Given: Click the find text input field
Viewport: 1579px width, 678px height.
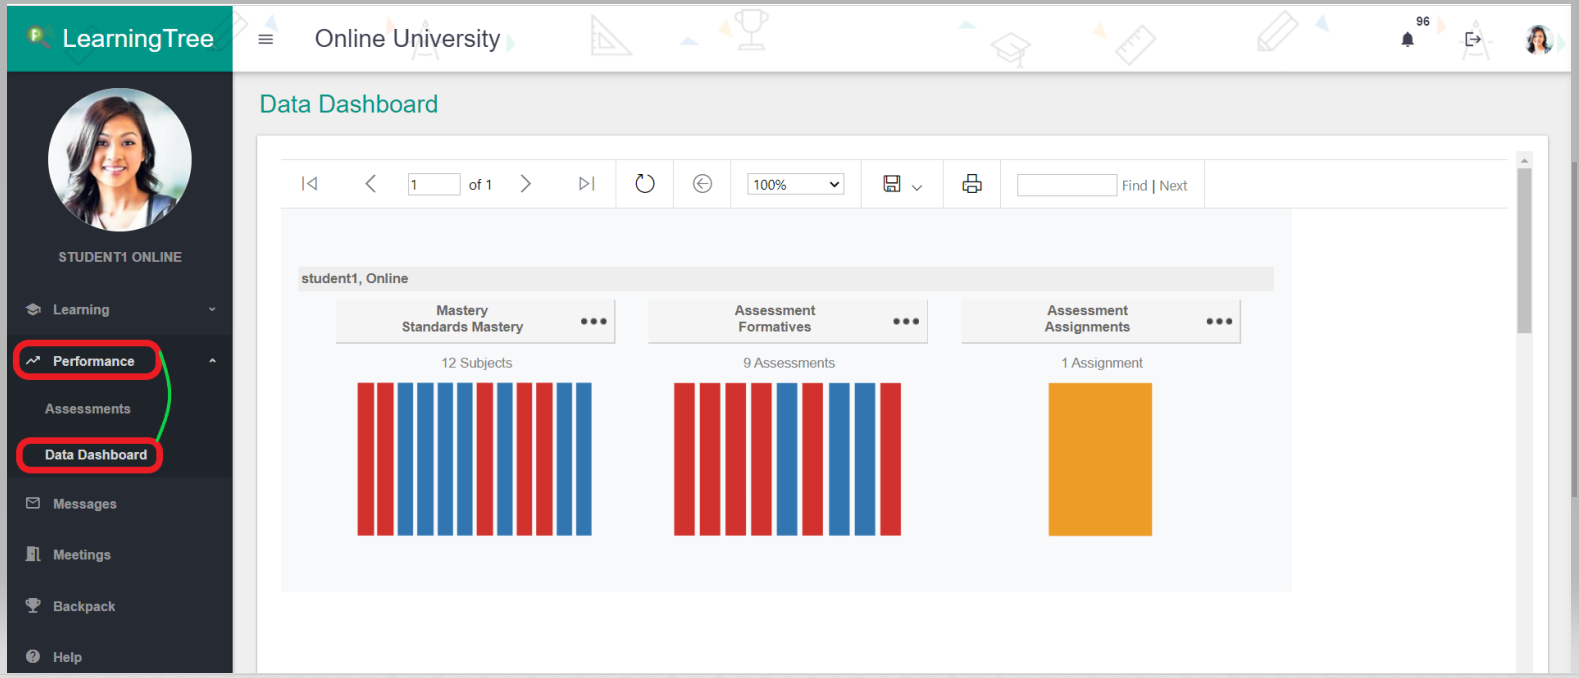Looking at the screenshot, I should pos(1066,185).
